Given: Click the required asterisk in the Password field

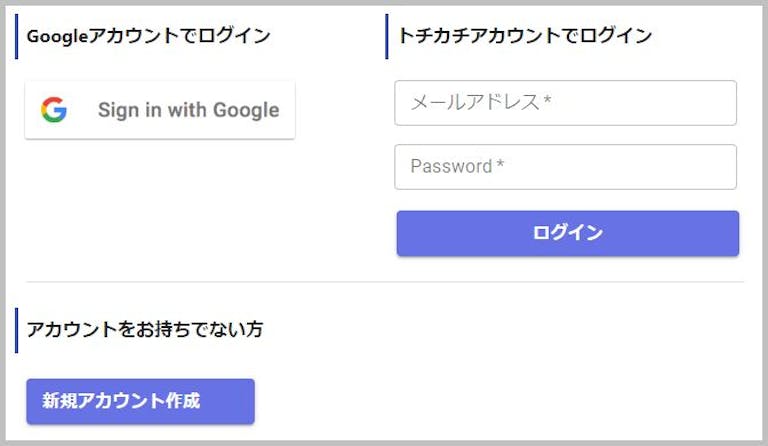Looking at the screenshot, I should 500,166.
